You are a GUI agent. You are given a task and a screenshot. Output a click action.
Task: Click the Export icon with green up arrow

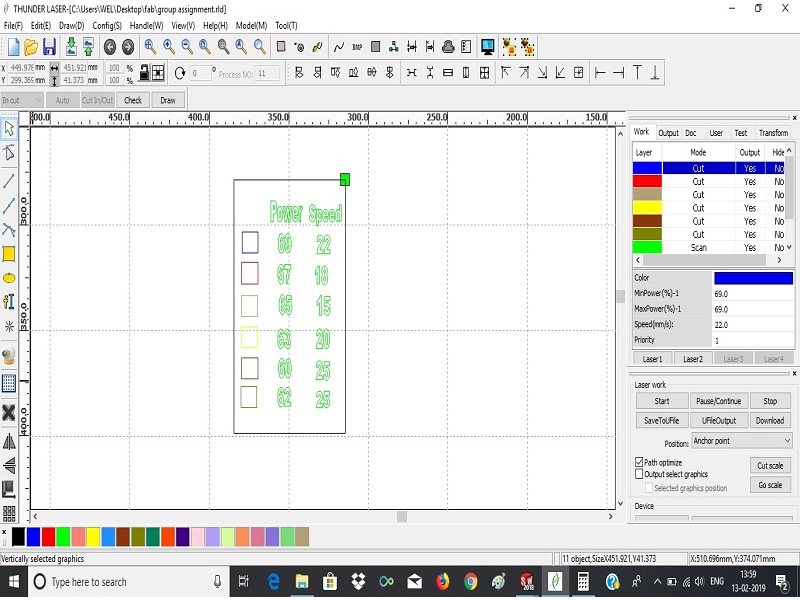88,47
